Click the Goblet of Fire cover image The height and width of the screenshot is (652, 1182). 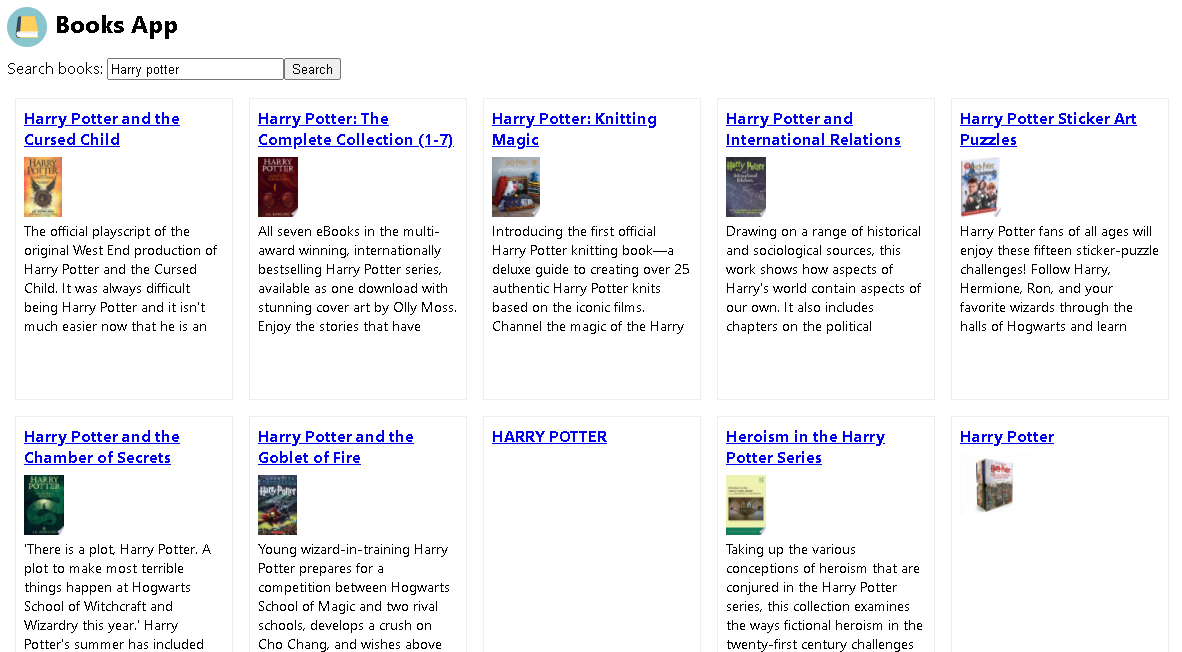(x=277, y=505)
